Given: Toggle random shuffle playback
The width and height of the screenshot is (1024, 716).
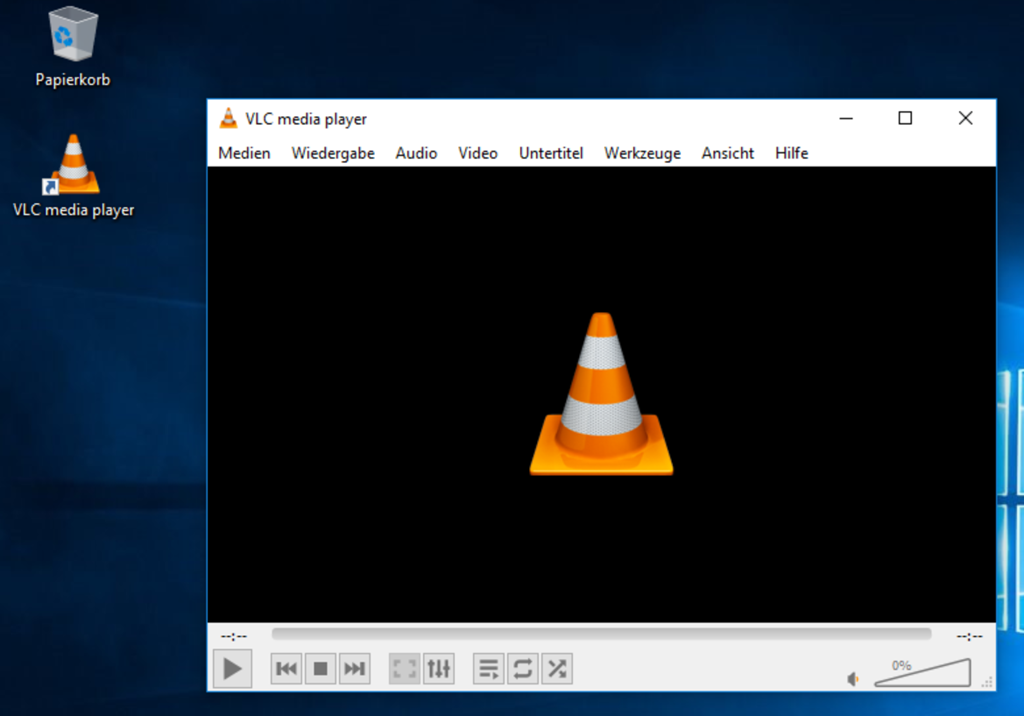Looking at the screenshot, I should pyautogui.click(x=556, y=669).
